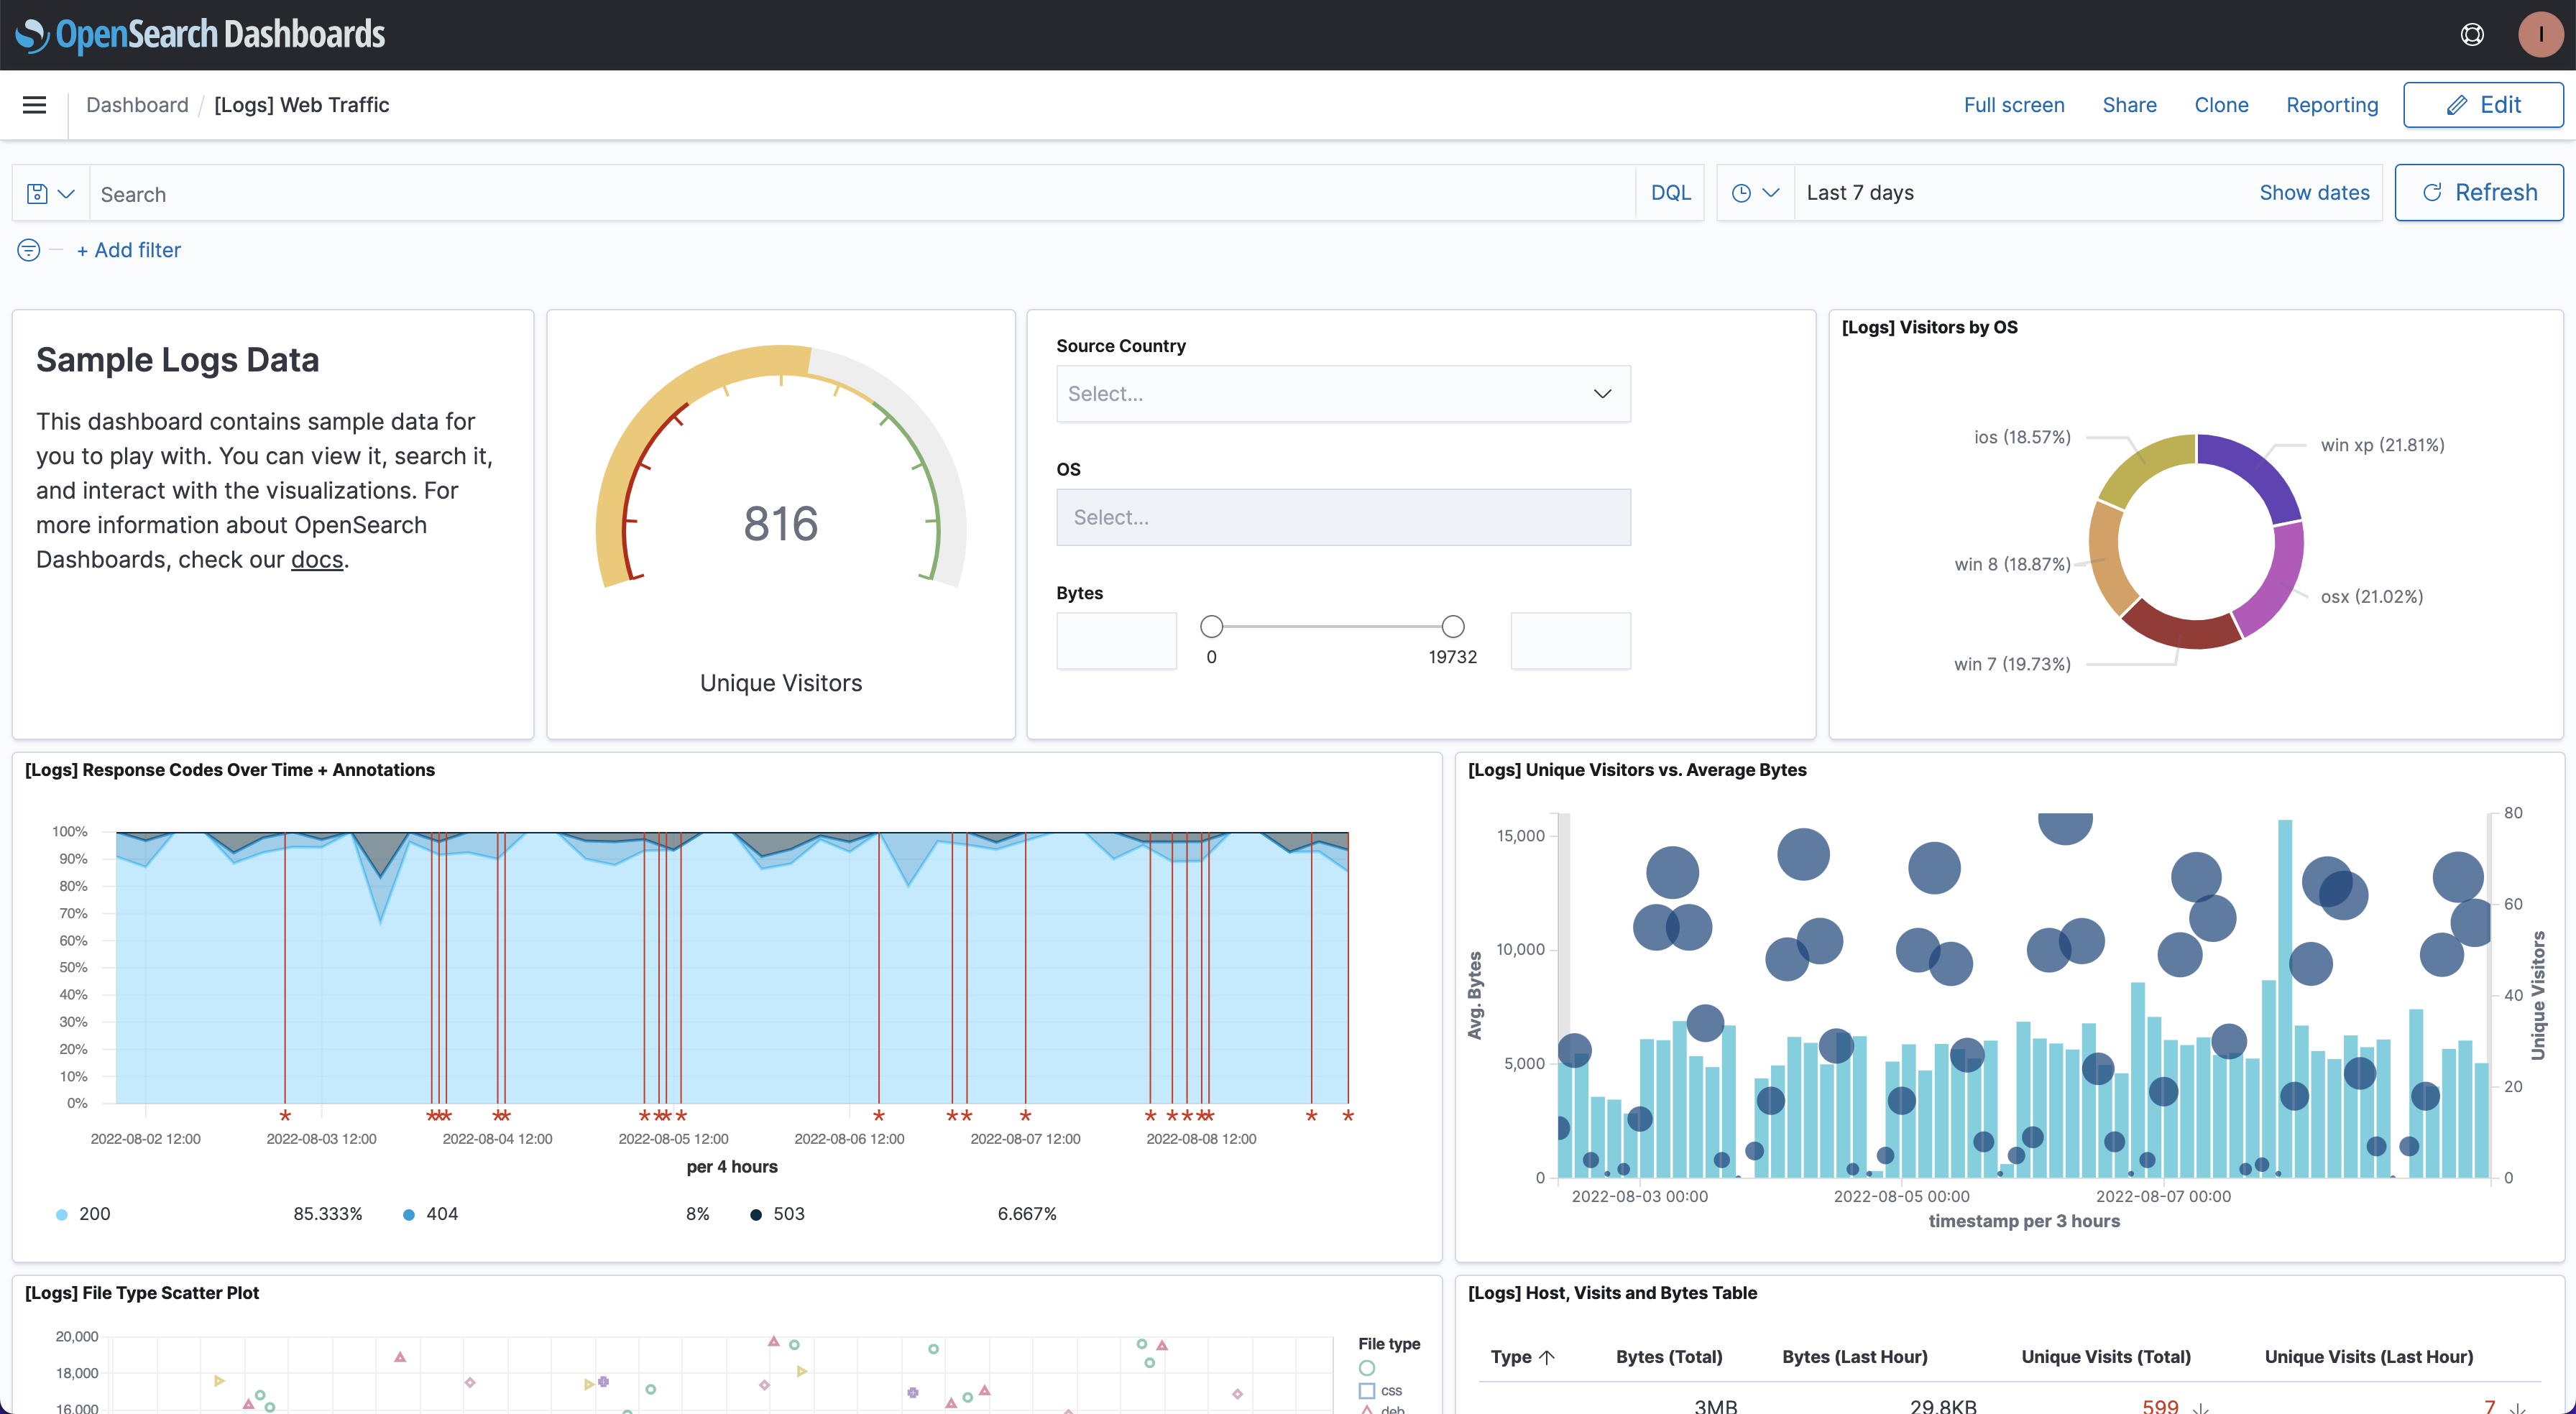Screen dimensions: 2576x1414
Task: Sort by Unique Visits (Total) column
Action: (2105, 1357)
